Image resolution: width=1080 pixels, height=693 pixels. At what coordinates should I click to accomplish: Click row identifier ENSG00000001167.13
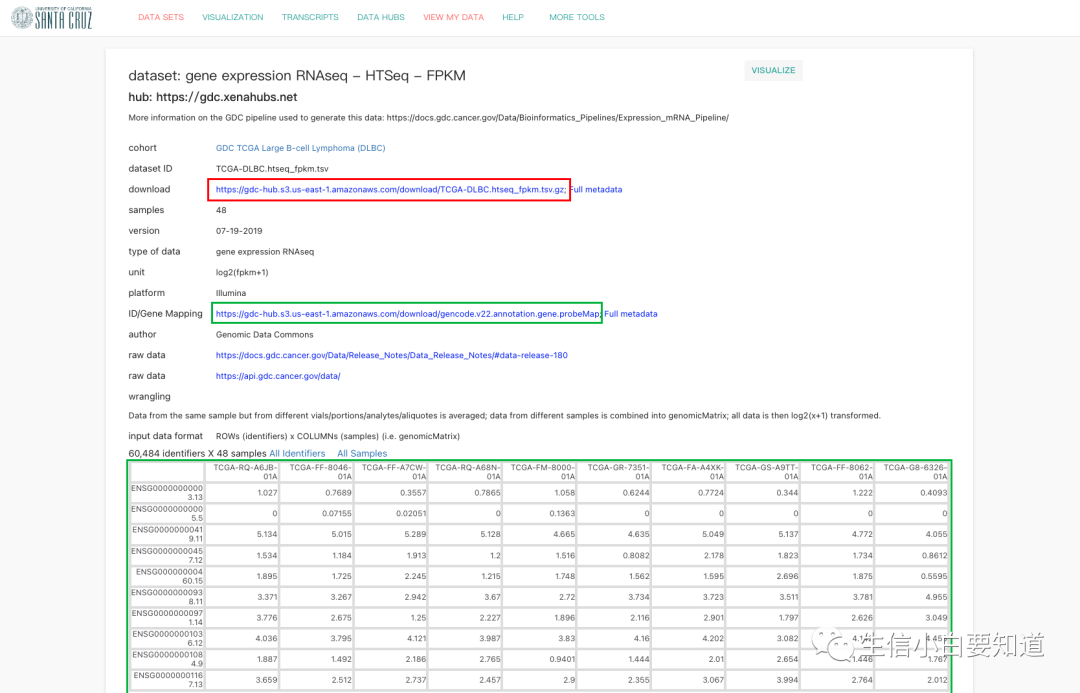167,679
